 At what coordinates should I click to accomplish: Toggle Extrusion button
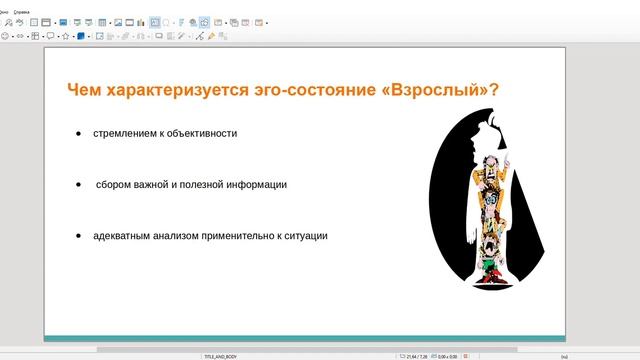coord(223,36)
